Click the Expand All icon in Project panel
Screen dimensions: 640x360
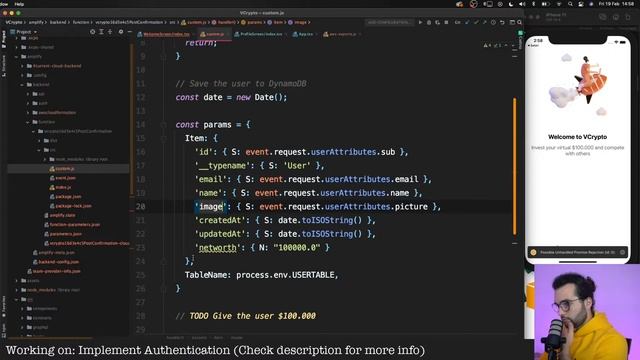click(101, 32)
